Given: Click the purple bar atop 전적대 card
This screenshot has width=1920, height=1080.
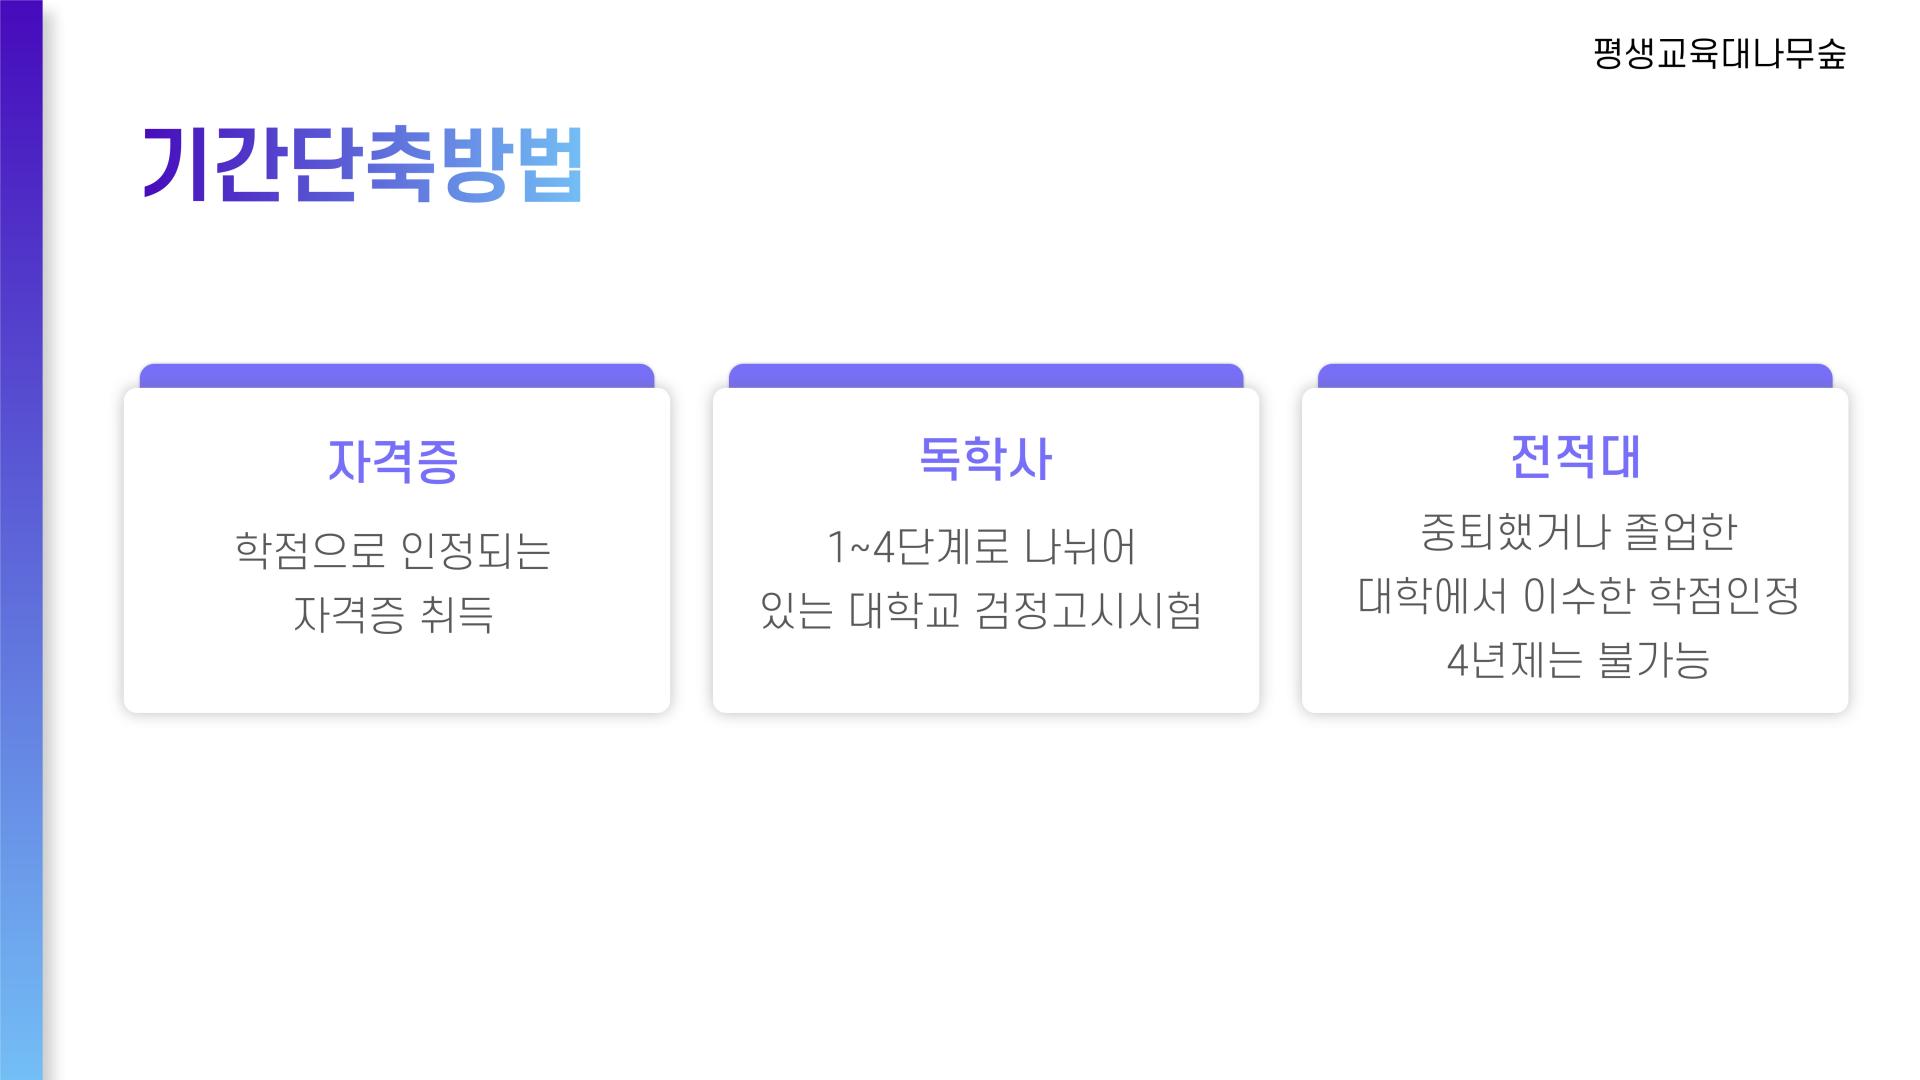Looking at the screenshot, I should pos(1575,376).
